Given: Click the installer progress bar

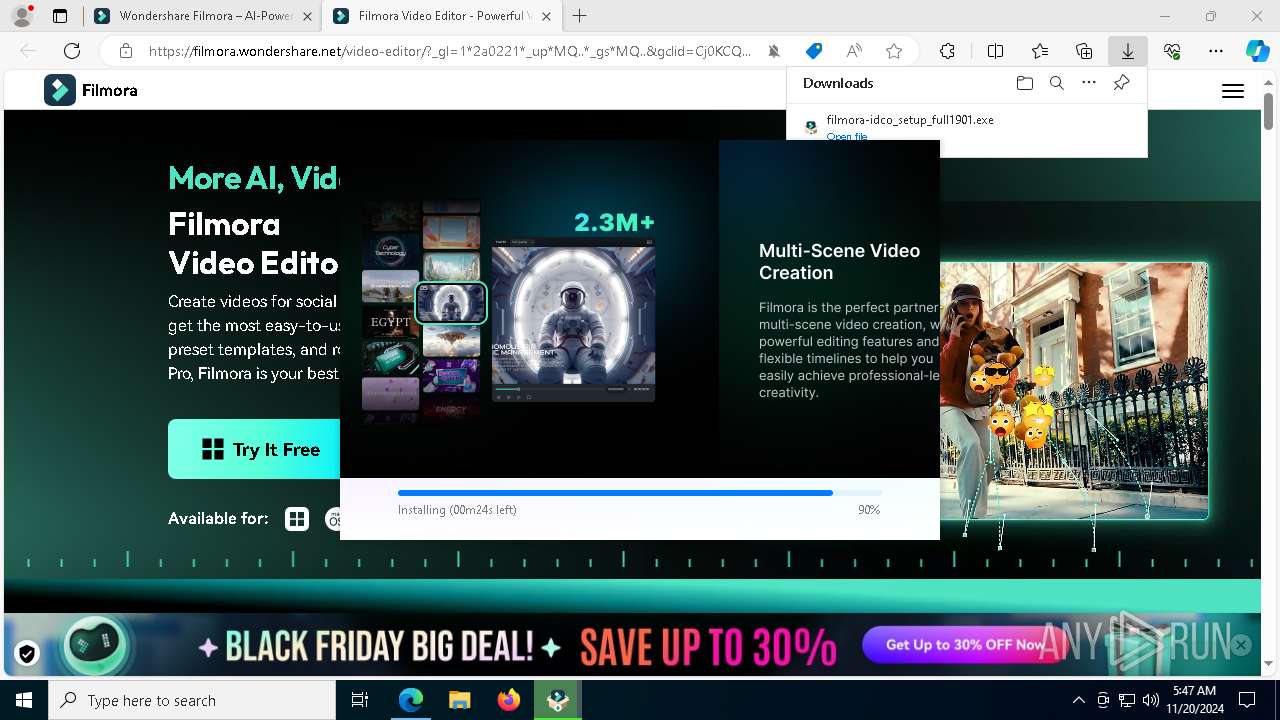Looking at the screenshot, I should tap(640, 493).
